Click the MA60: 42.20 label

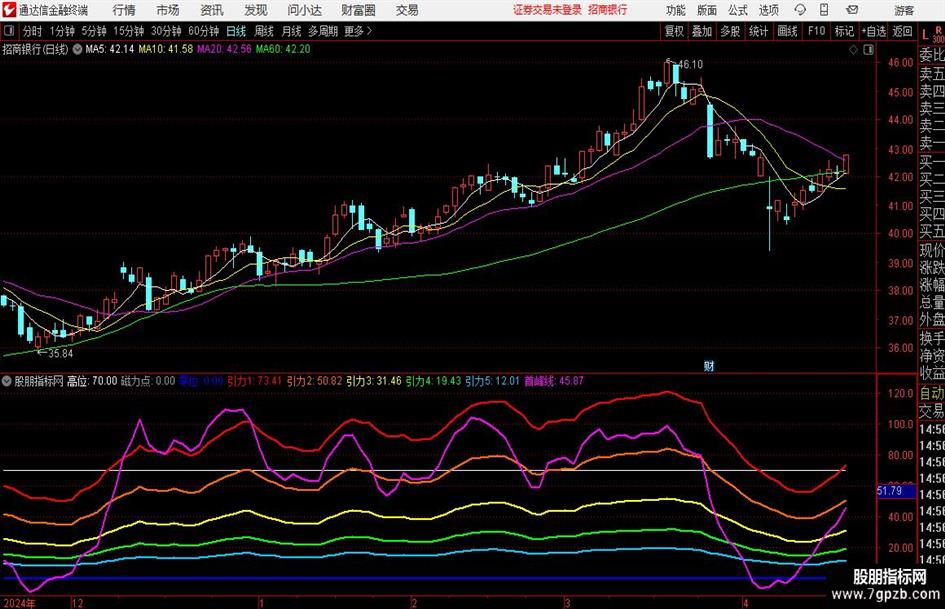click(283, 49)
